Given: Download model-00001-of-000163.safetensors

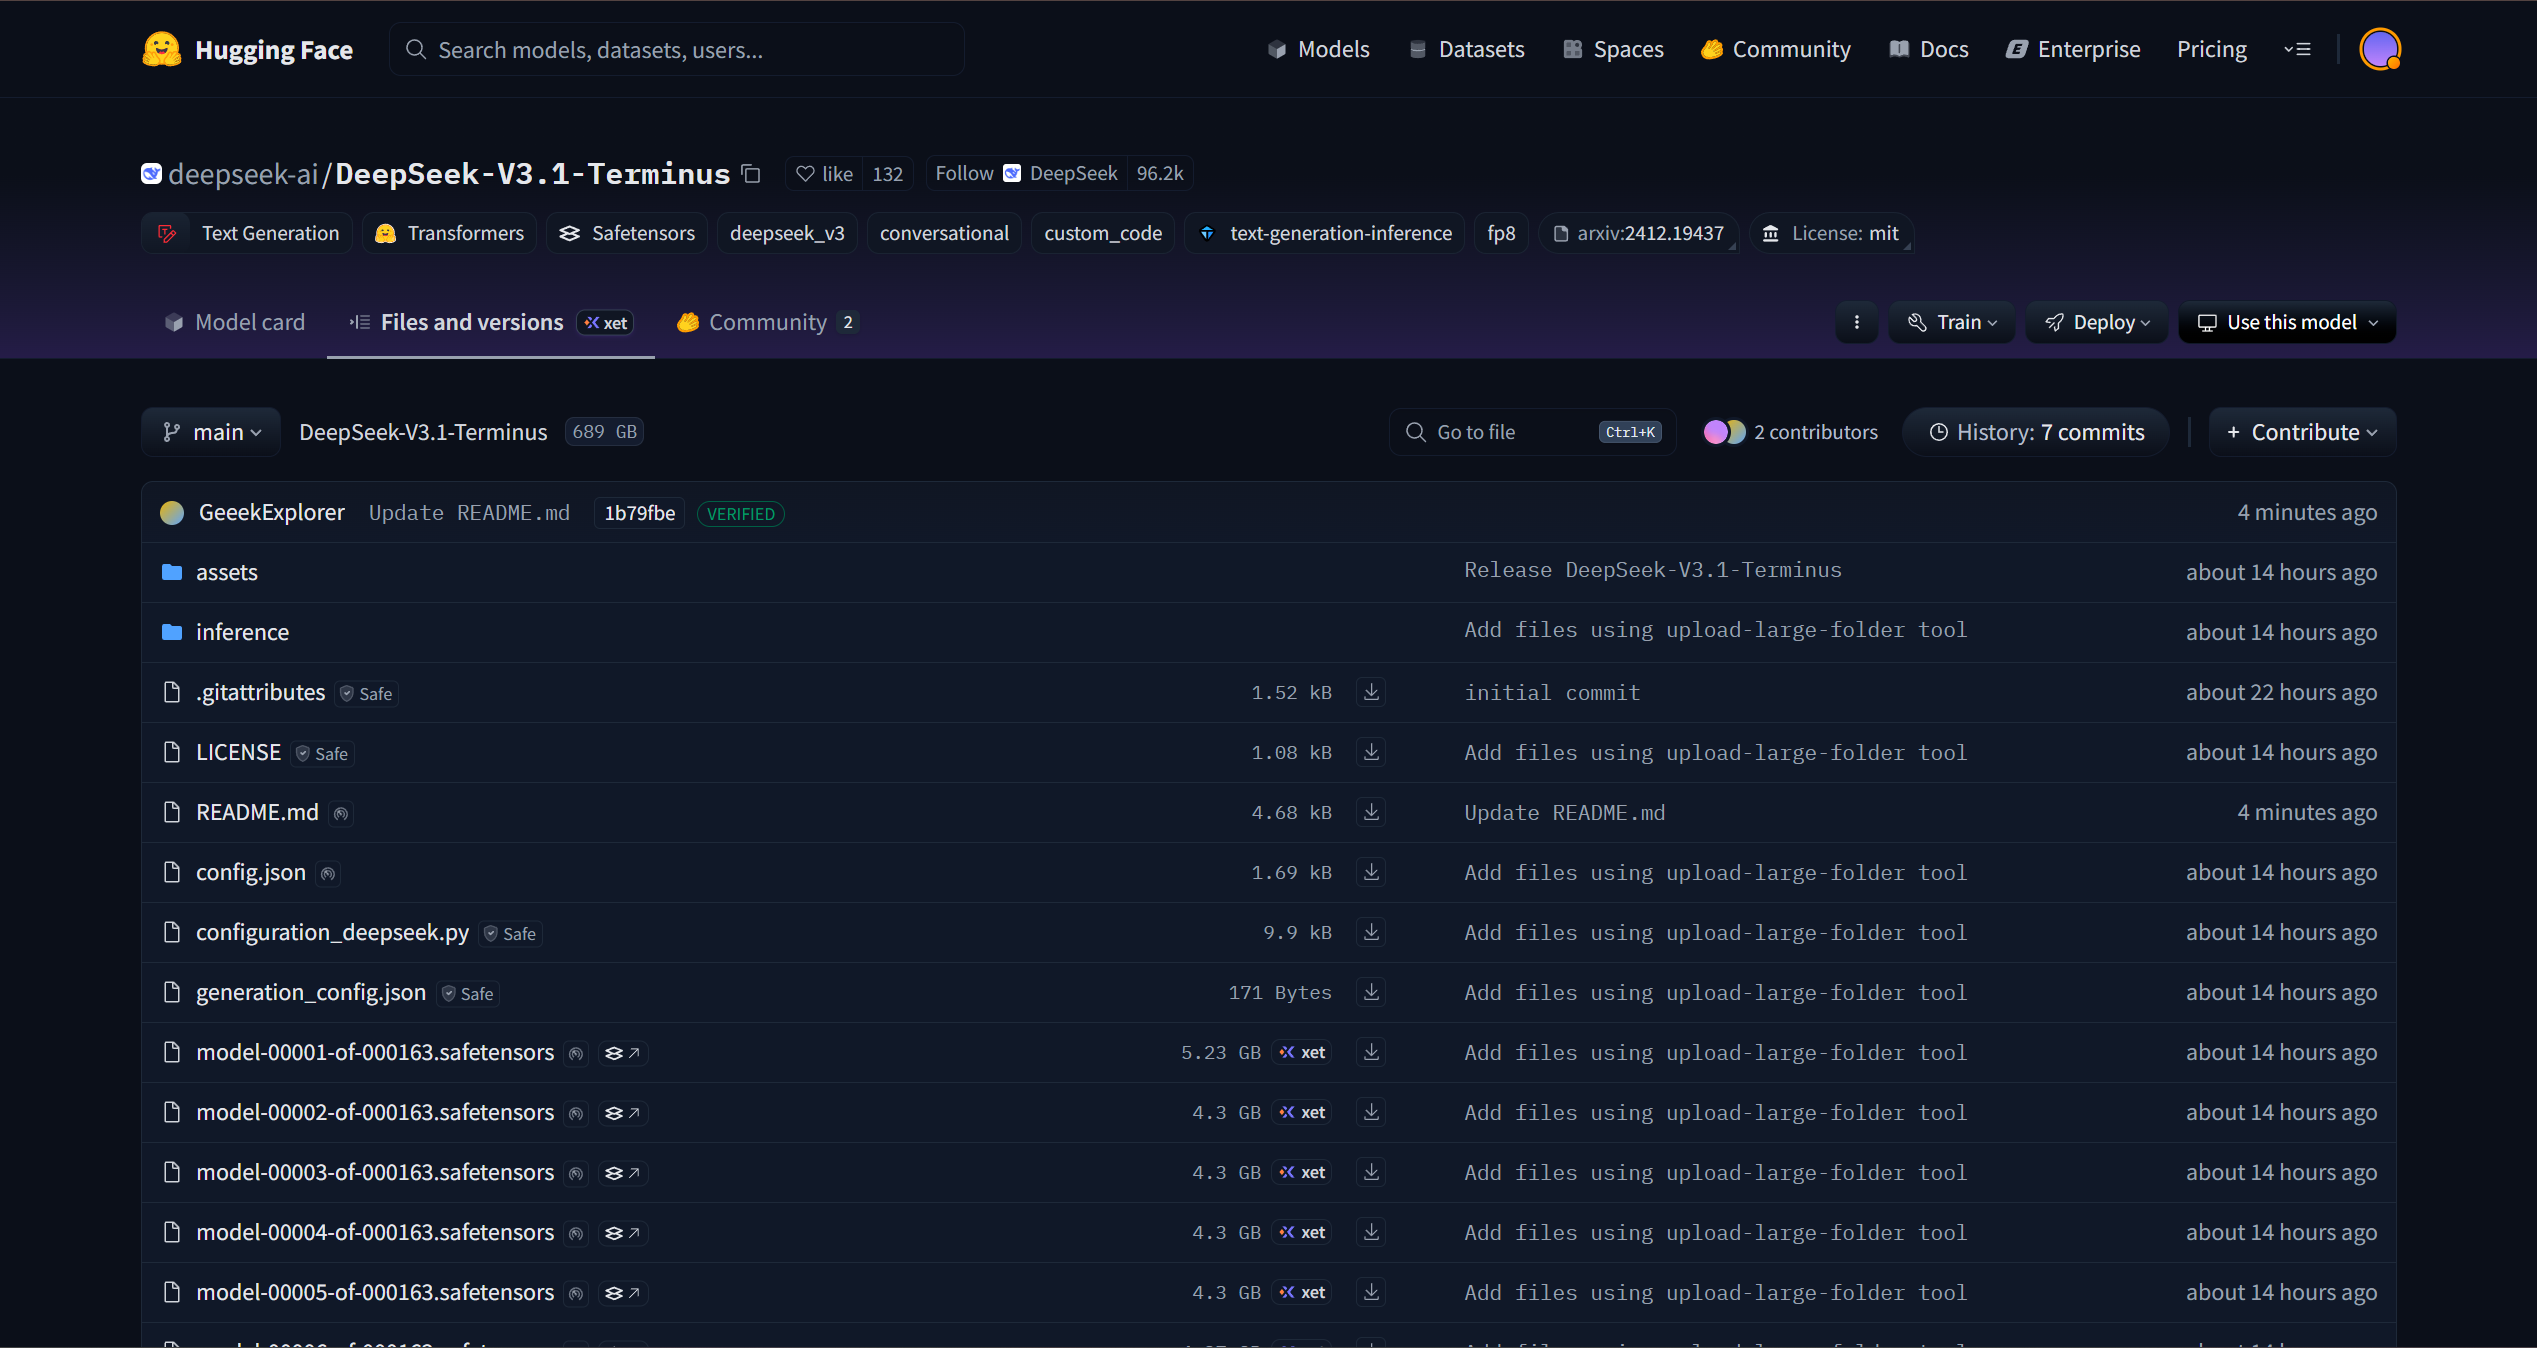Looking at the screenshot, I should [1372, 1052].
